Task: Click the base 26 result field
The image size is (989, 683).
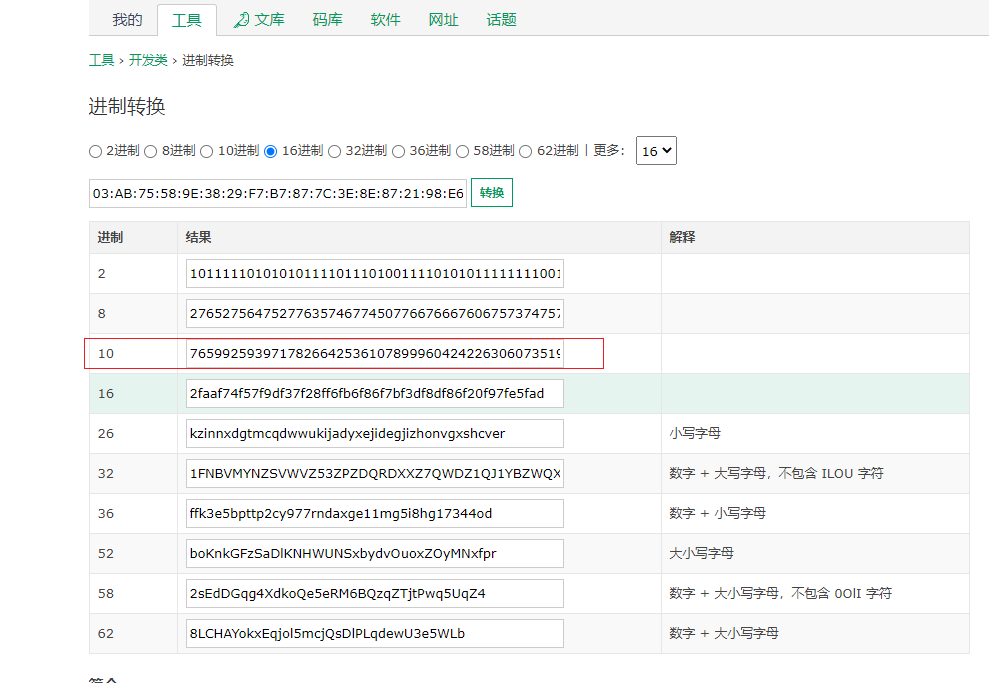Action: point(375,433)
